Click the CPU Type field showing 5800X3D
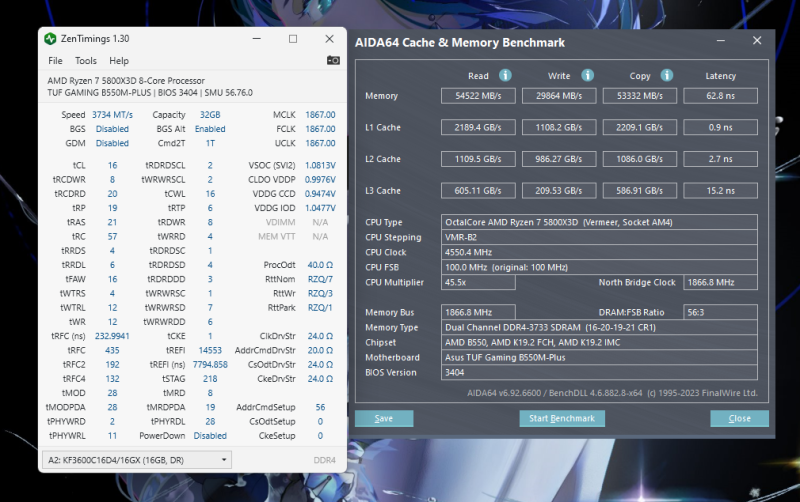Screen dimensions: 800x502 pos(599,222)
